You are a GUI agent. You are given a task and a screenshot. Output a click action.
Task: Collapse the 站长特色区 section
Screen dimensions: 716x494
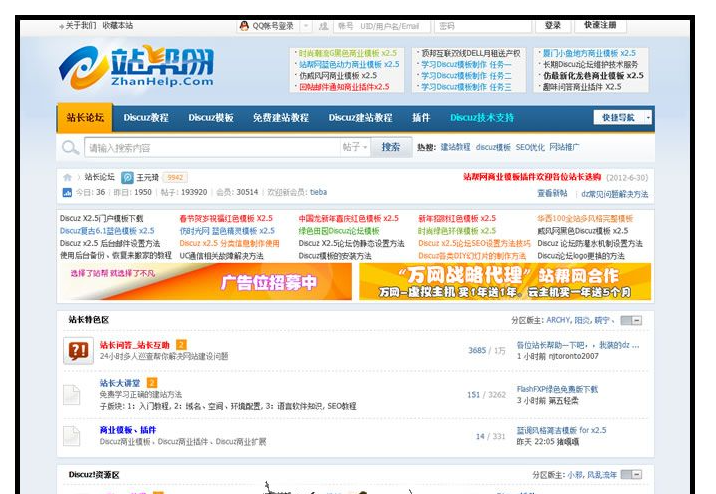click(632, 321)
